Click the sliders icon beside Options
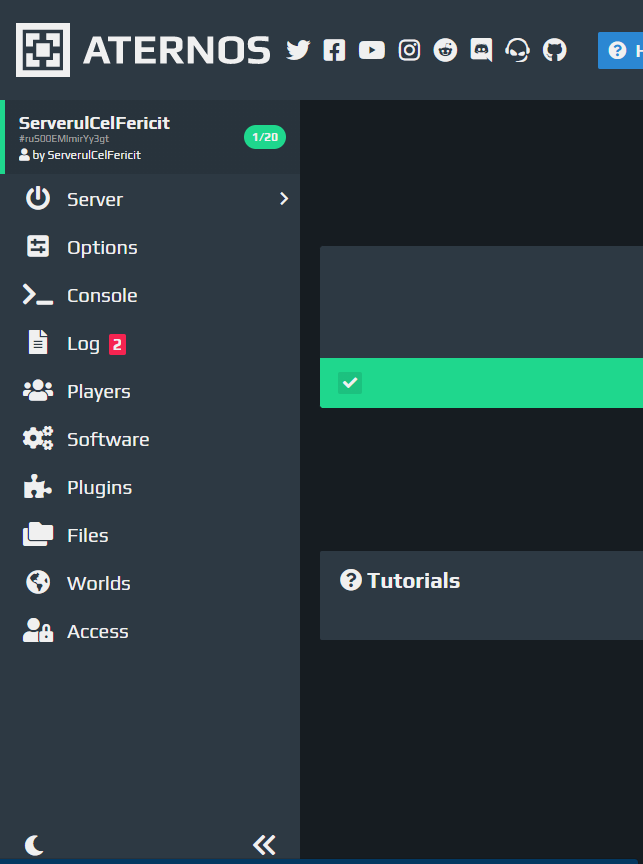Screen dimensions: 643x864 [x=38, y=246]
